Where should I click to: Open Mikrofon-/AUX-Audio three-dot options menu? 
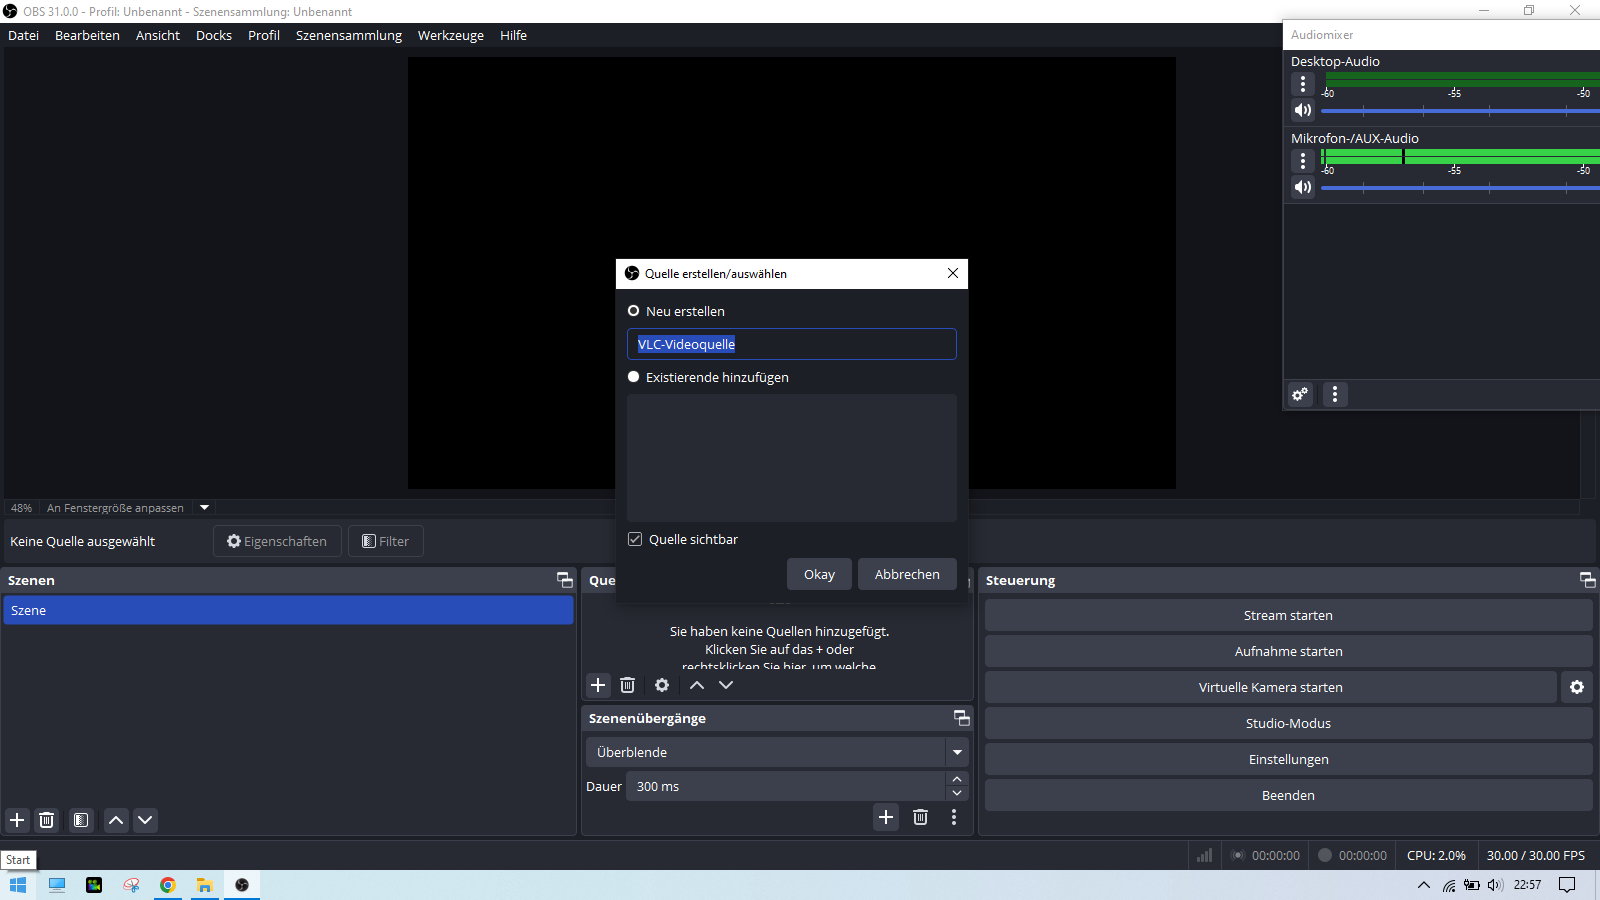[x=1302, y=161]
